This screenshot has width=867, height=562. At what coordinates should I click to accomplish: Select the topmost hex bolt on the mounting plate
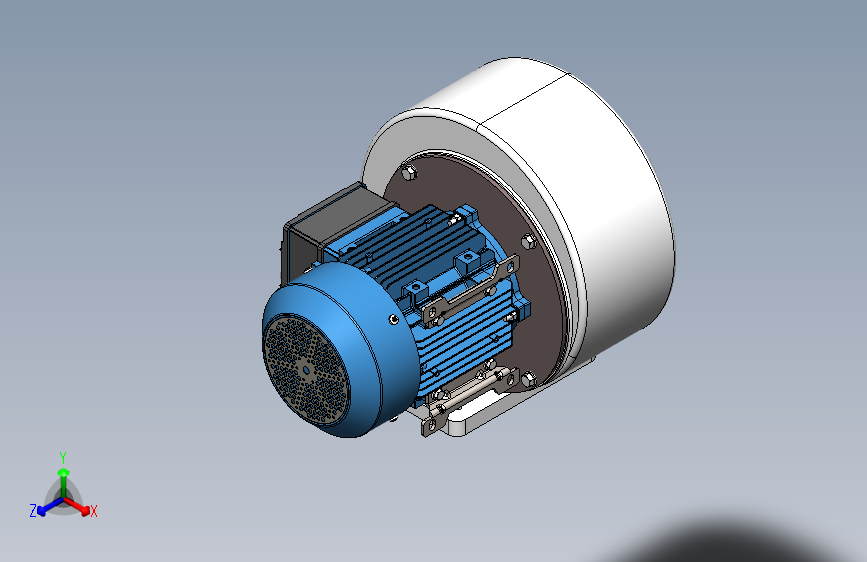409,173
